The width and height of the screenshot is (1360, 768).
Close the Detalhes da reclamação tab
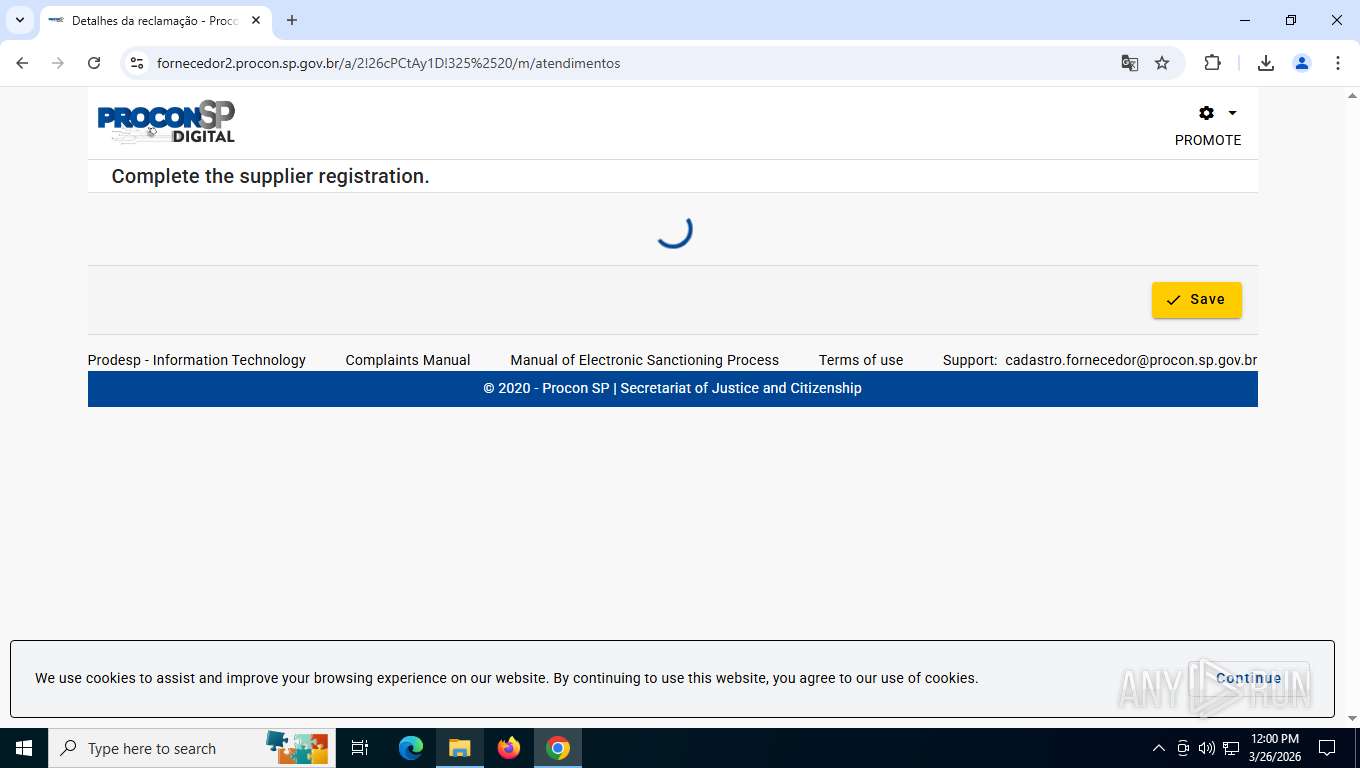coord(256,20)
